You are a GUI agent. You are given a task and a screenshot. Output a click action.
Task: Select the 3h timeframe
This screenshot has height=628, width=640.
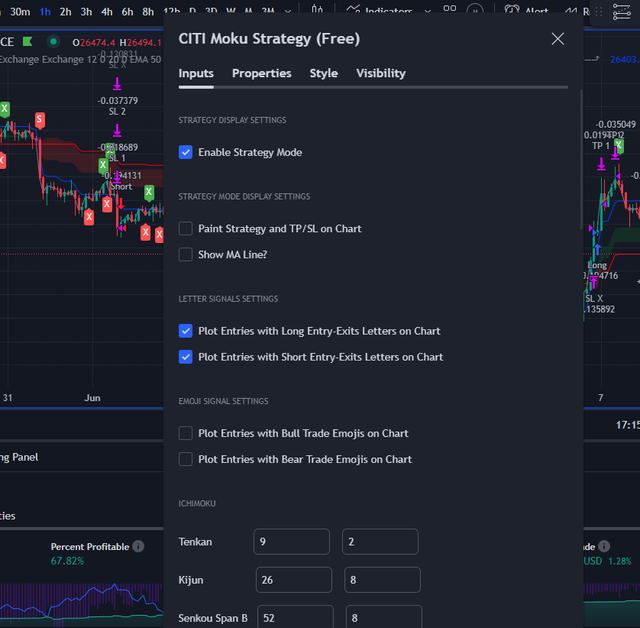click(86, 12)
